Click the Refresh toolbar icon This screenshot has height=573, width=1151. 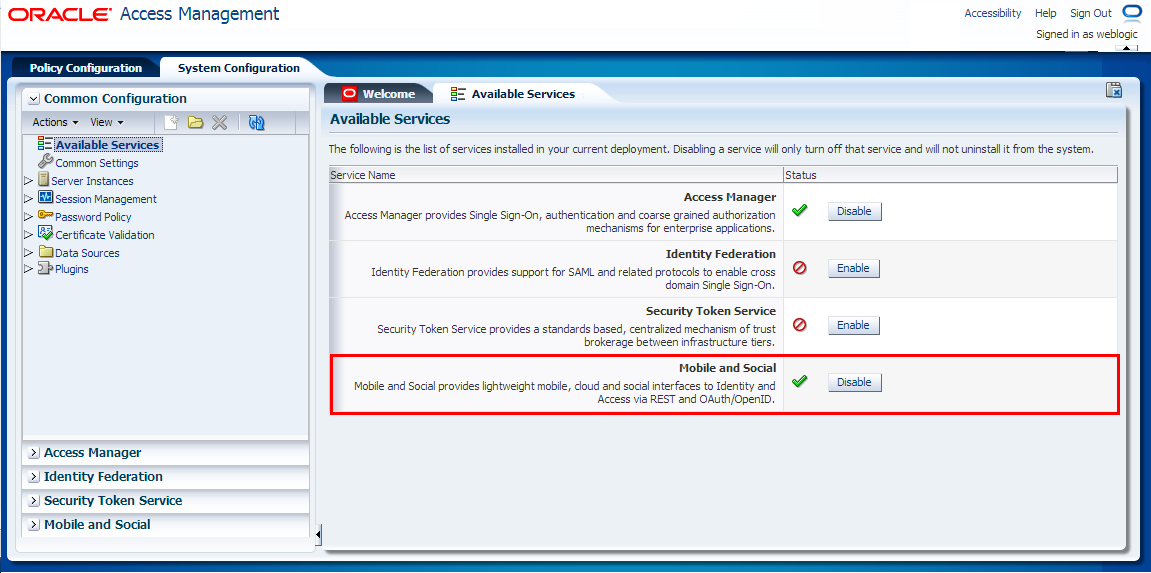(x=256, y=123)
